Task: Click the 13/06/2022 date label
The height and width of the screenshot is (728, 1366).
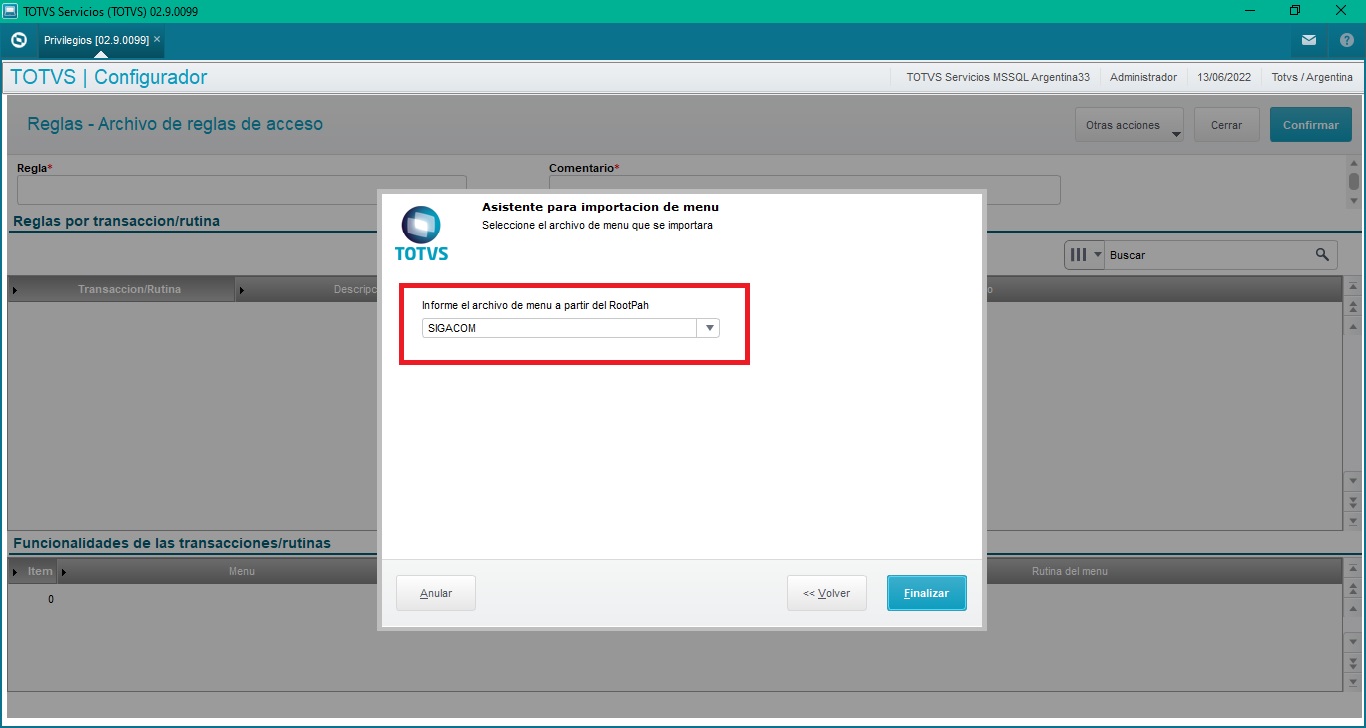Action: tap(1224, 77)
